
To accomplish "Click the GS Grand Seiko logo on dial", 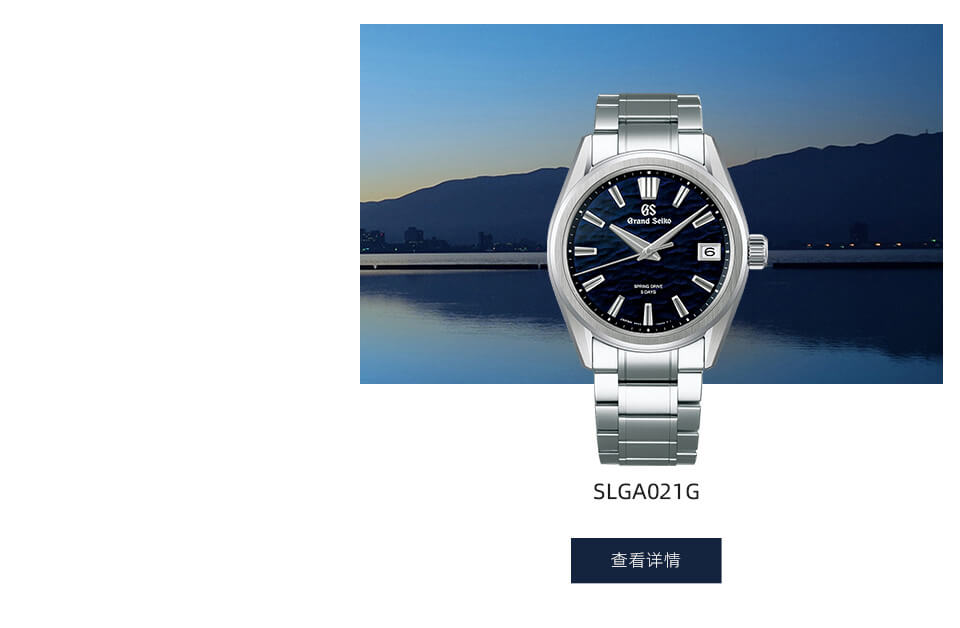I will pos(648,214).
